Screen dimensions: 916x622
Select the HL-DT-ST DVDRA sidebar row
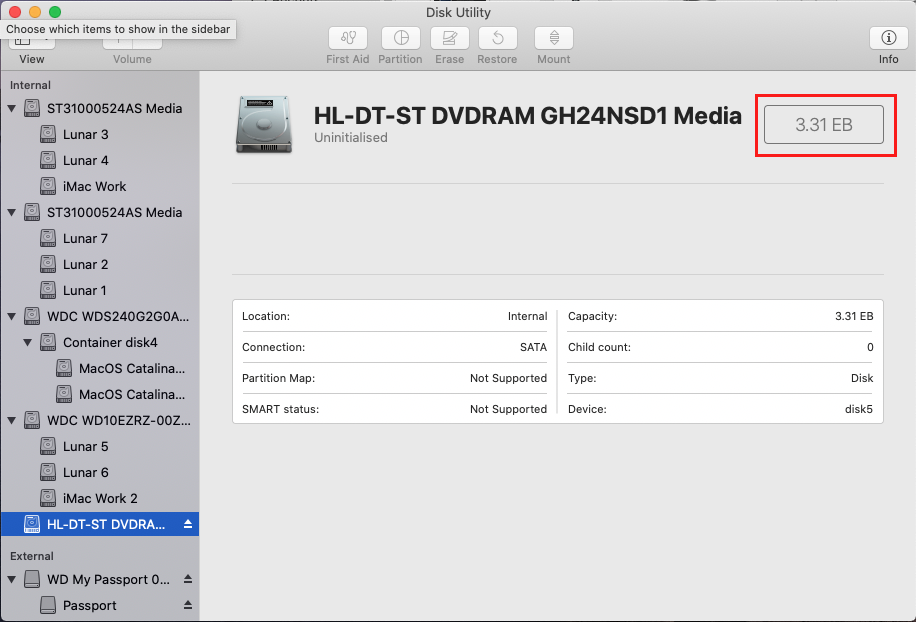(x=100, y=524)
